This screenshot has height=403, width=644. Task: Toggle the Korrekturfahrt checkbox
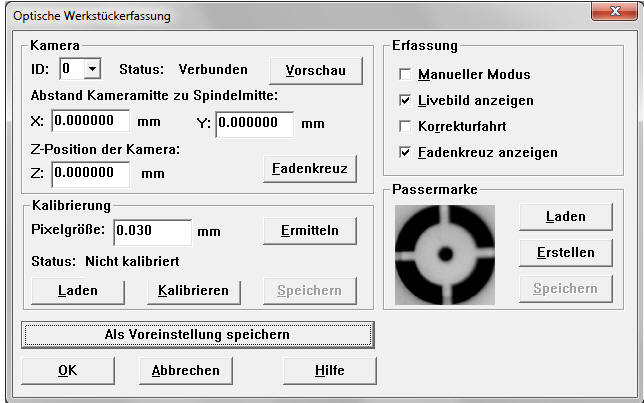tap(405, 127)
